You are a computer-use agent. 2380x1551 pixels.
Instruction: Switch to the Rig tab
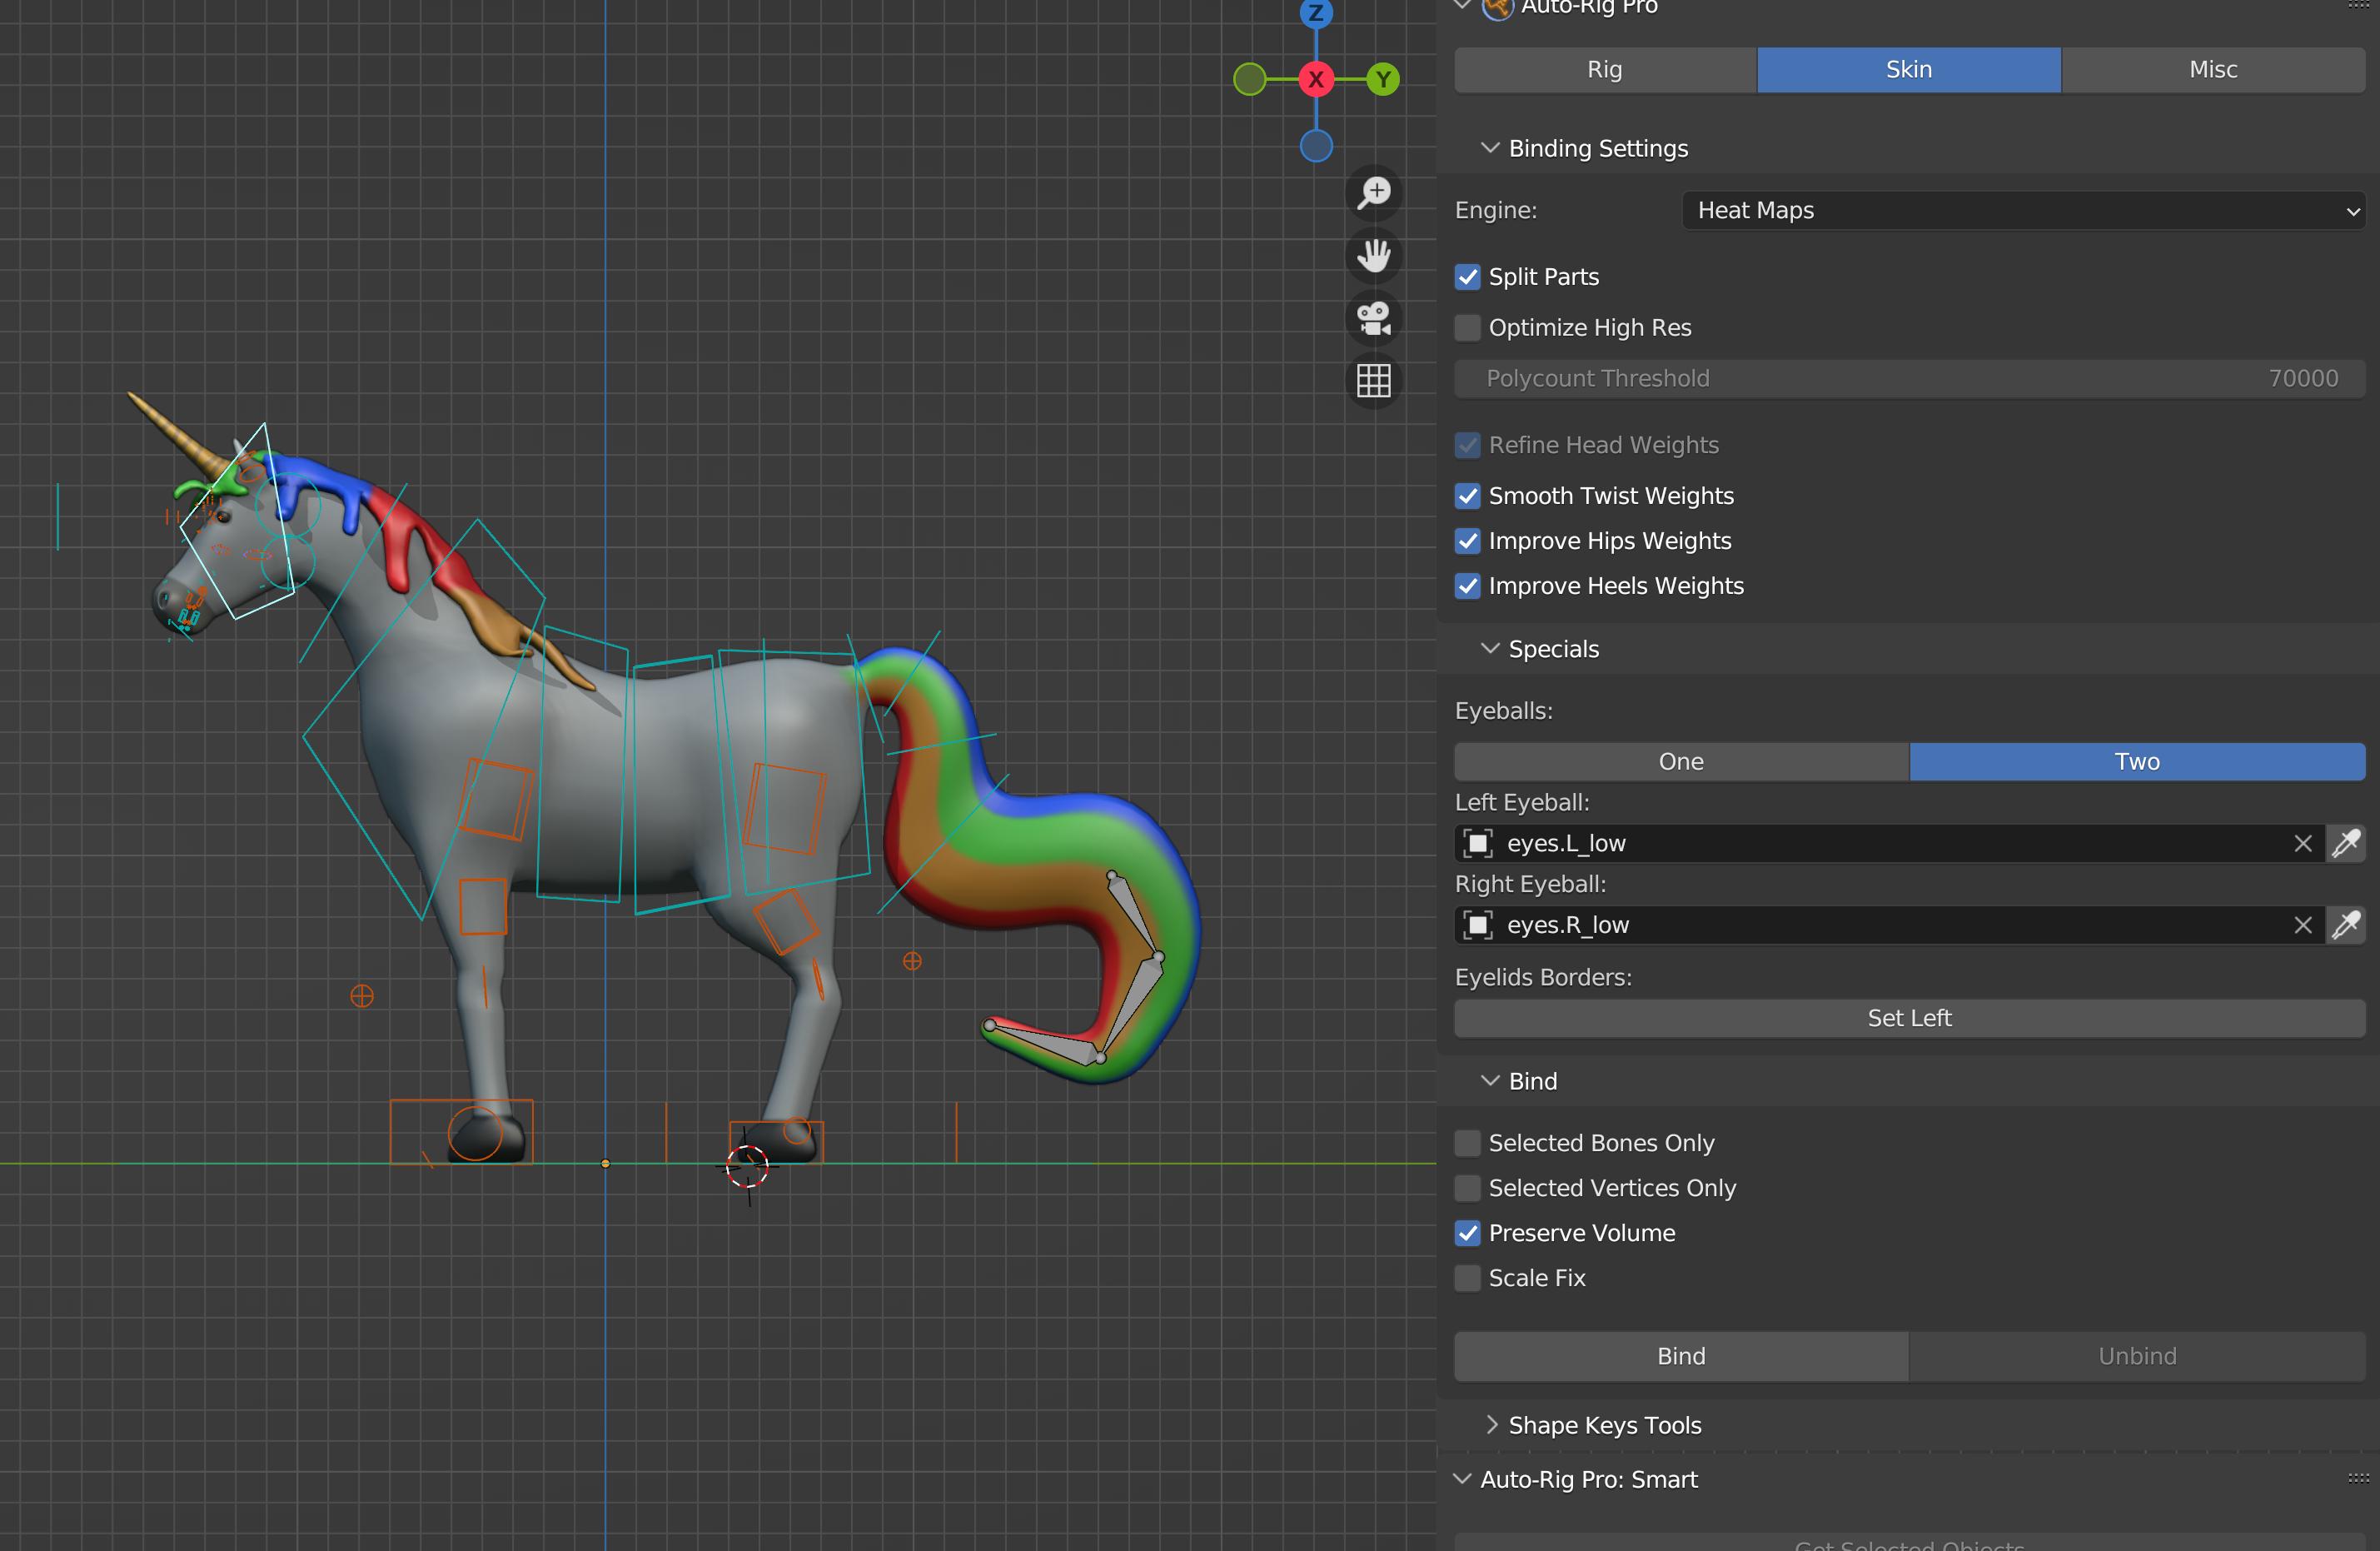[1605, 70]
